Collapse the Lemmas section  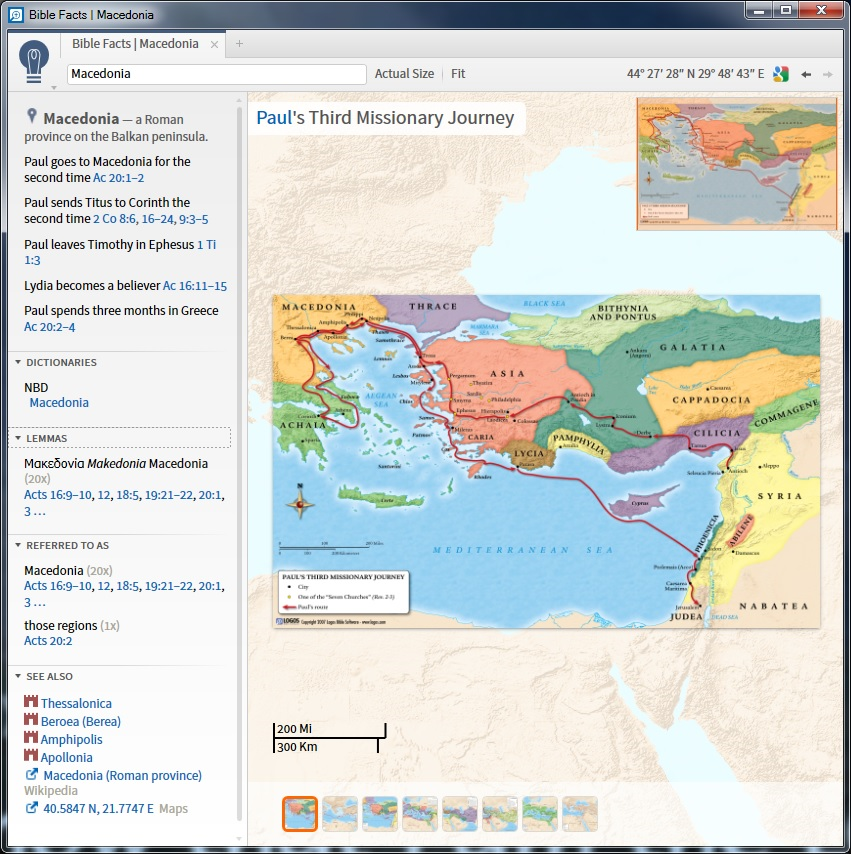point(18,438)
